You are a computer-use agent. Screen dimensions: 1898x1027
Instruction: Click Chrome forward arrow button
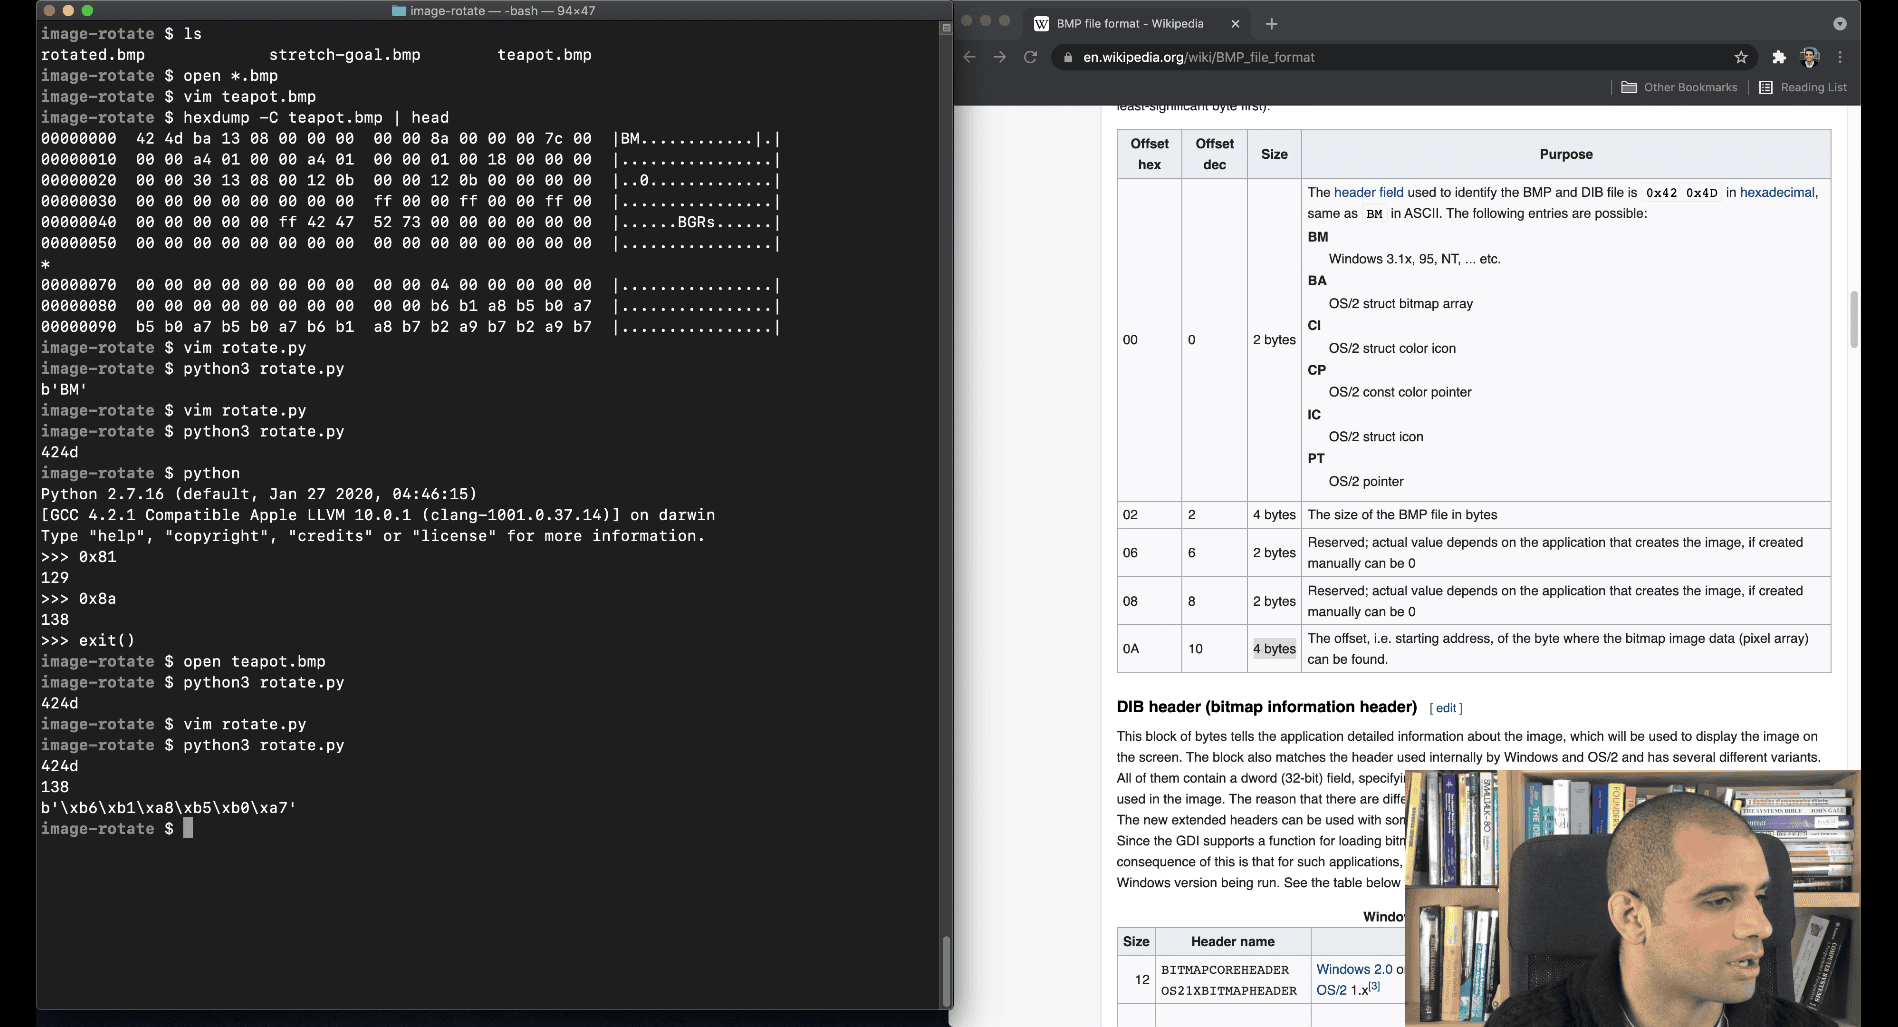[1000, 57]
